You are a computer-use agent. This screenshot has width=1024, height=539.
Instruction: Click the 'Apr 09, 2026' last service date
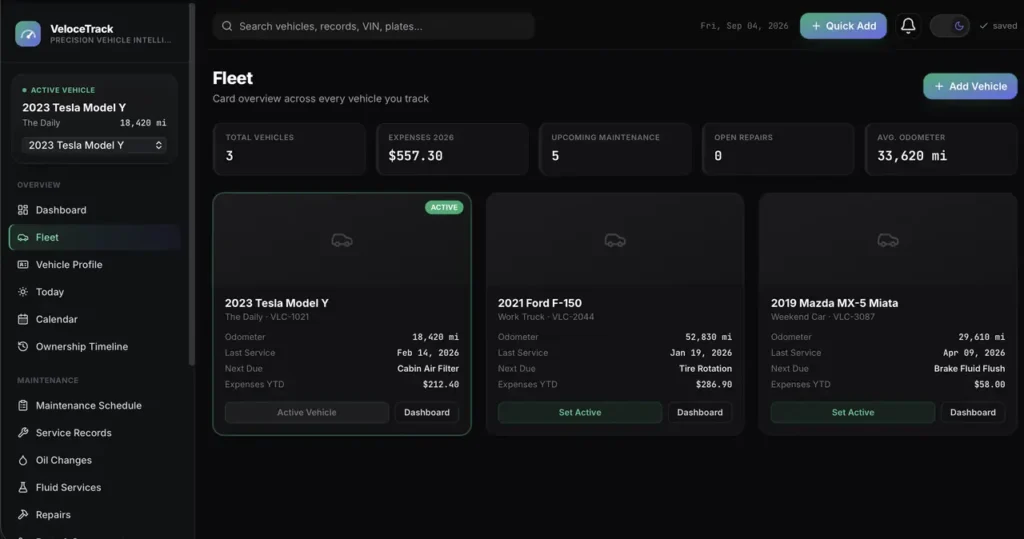click(974, 353)
